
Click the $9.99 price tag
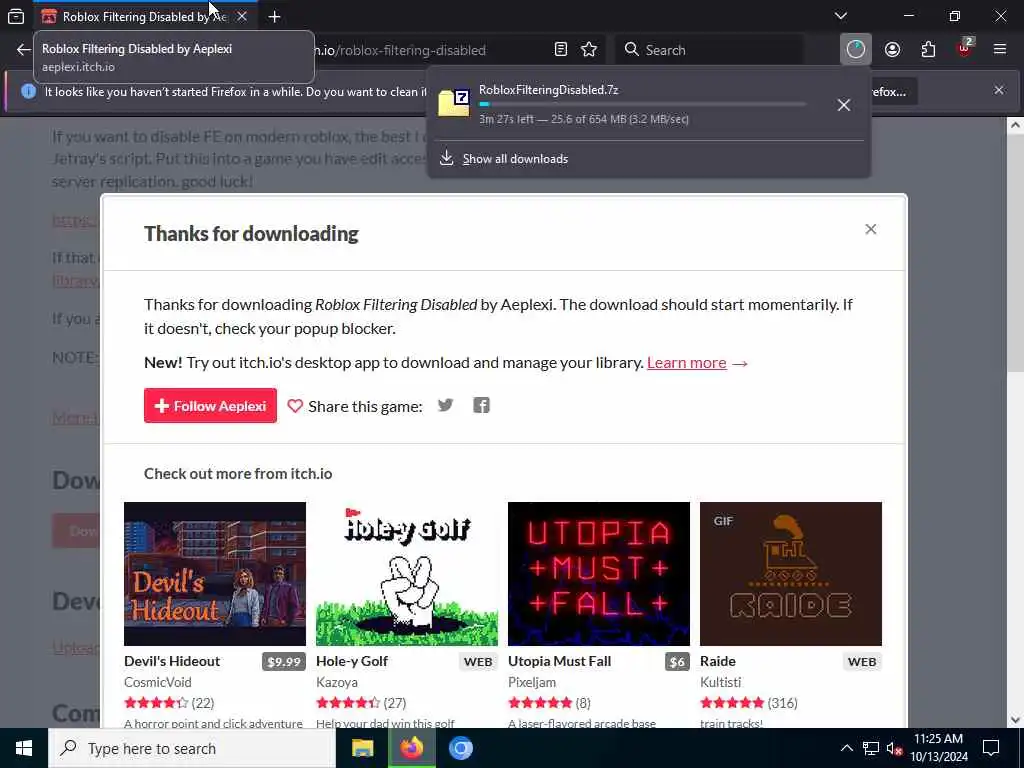coord(284,662)
